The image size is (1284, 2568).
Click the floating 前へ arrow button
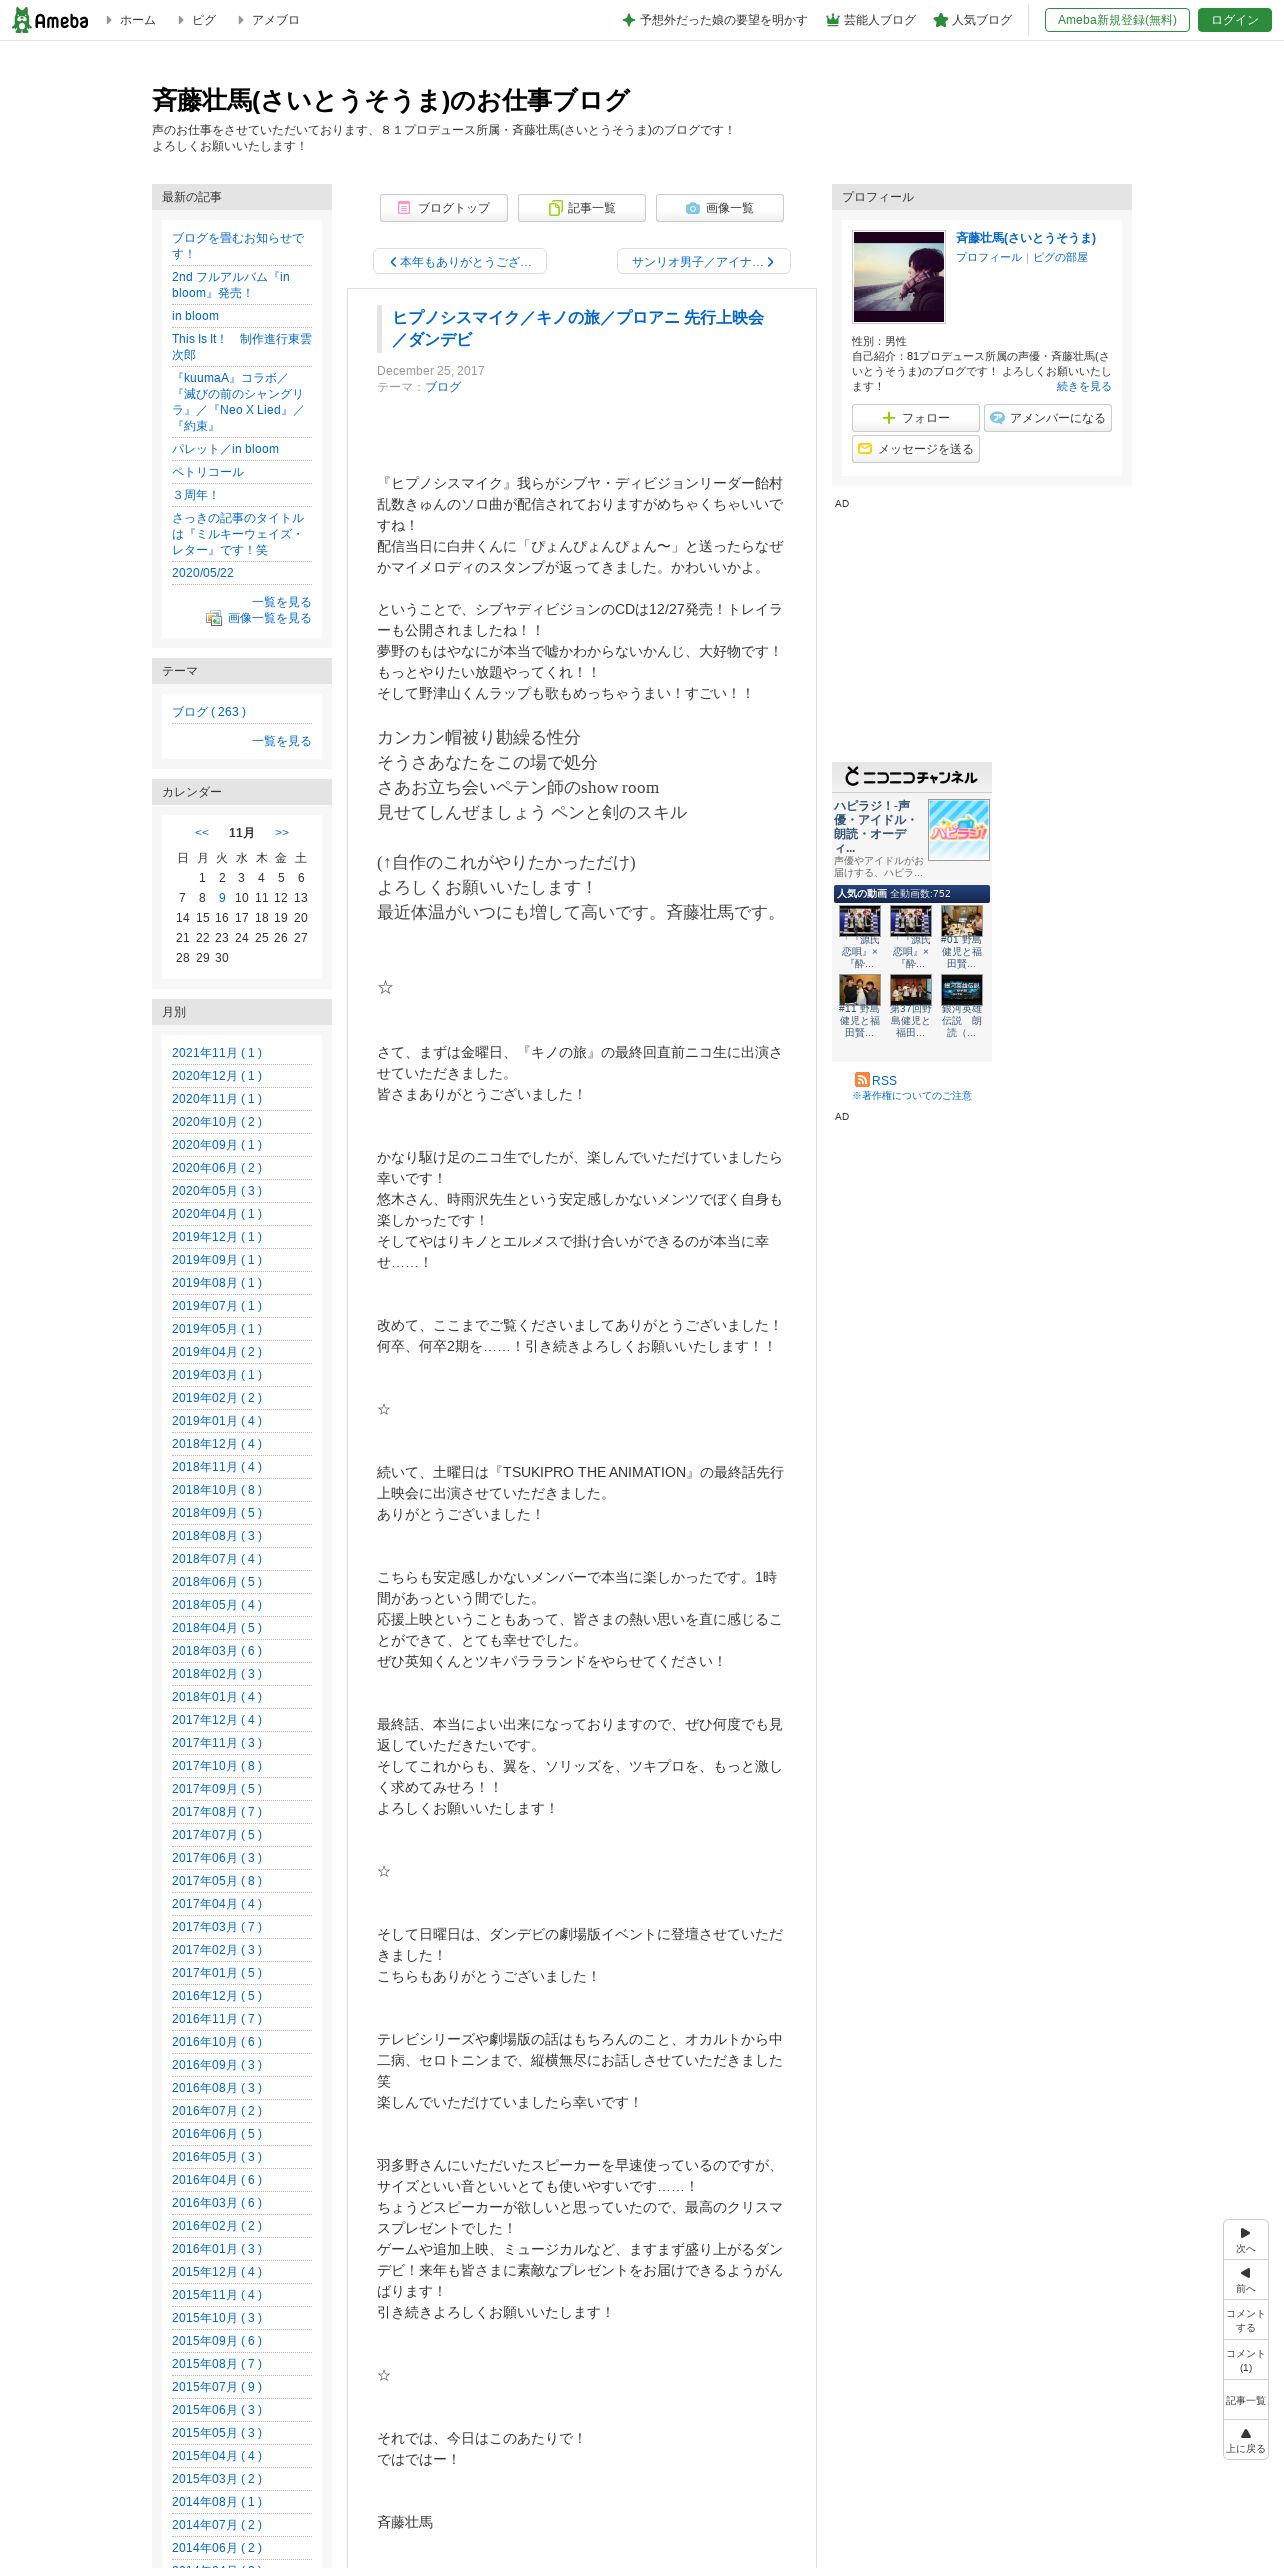tap(1245, 2280)
